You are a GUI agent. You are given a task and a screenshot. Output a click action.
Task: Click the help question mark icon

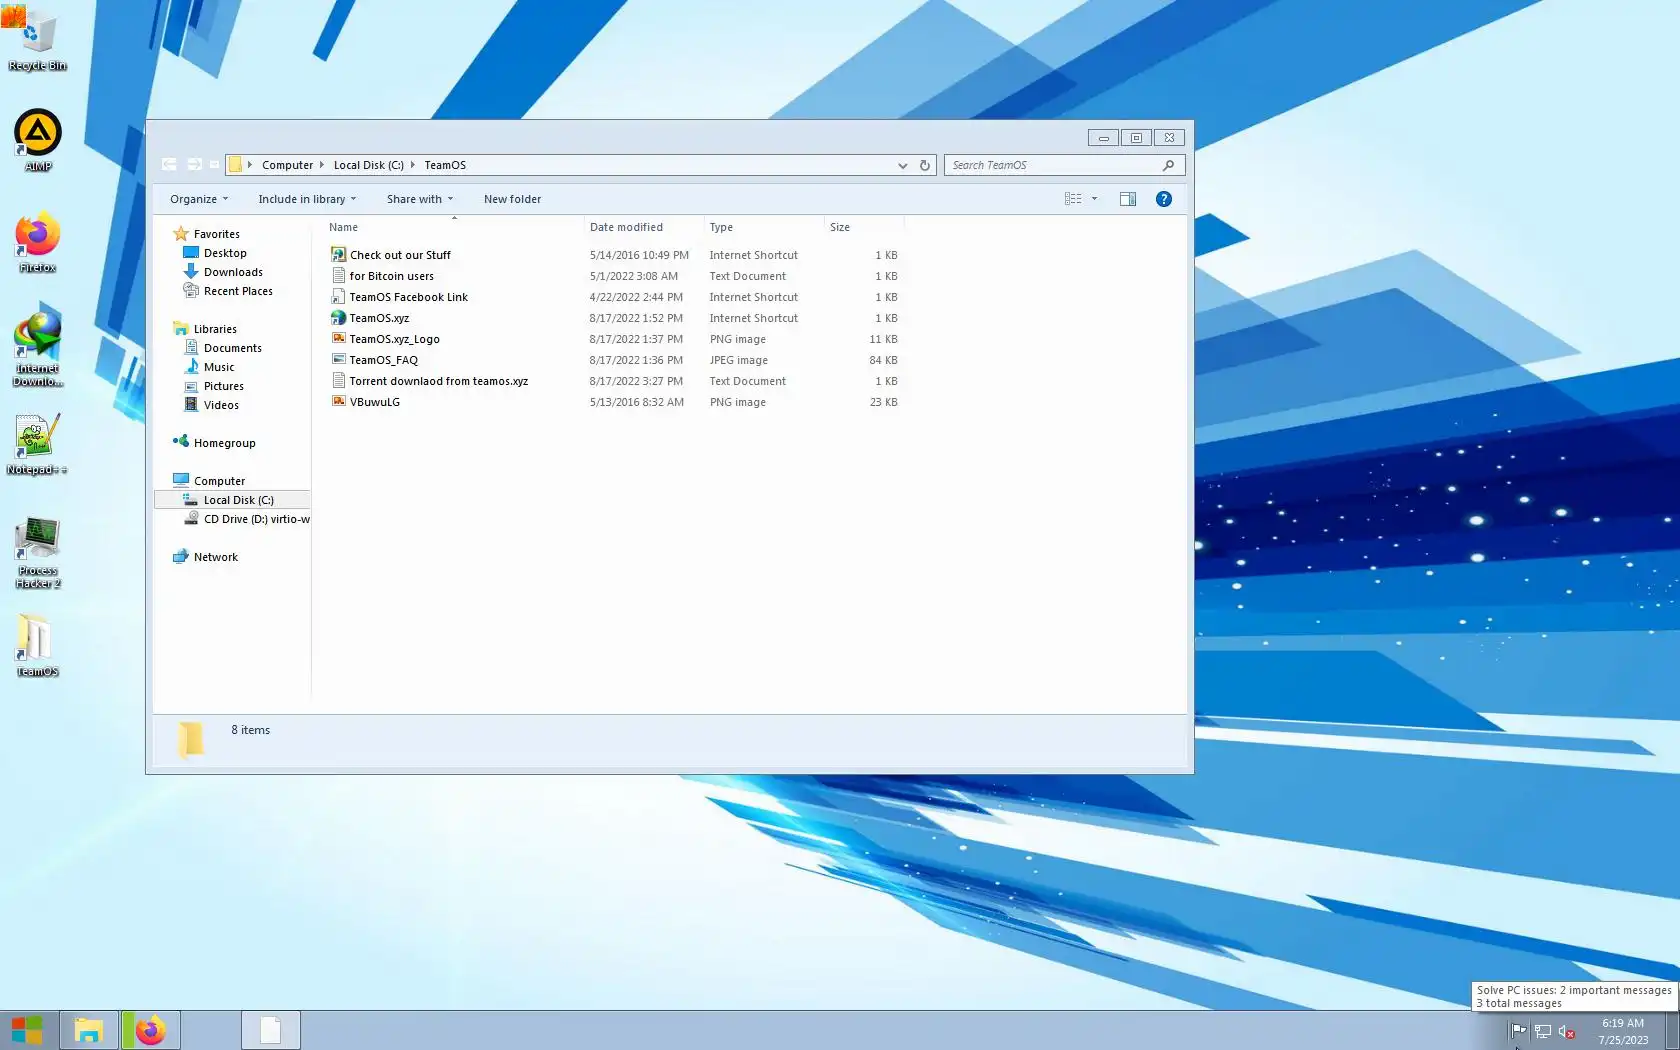[1163, 199]
